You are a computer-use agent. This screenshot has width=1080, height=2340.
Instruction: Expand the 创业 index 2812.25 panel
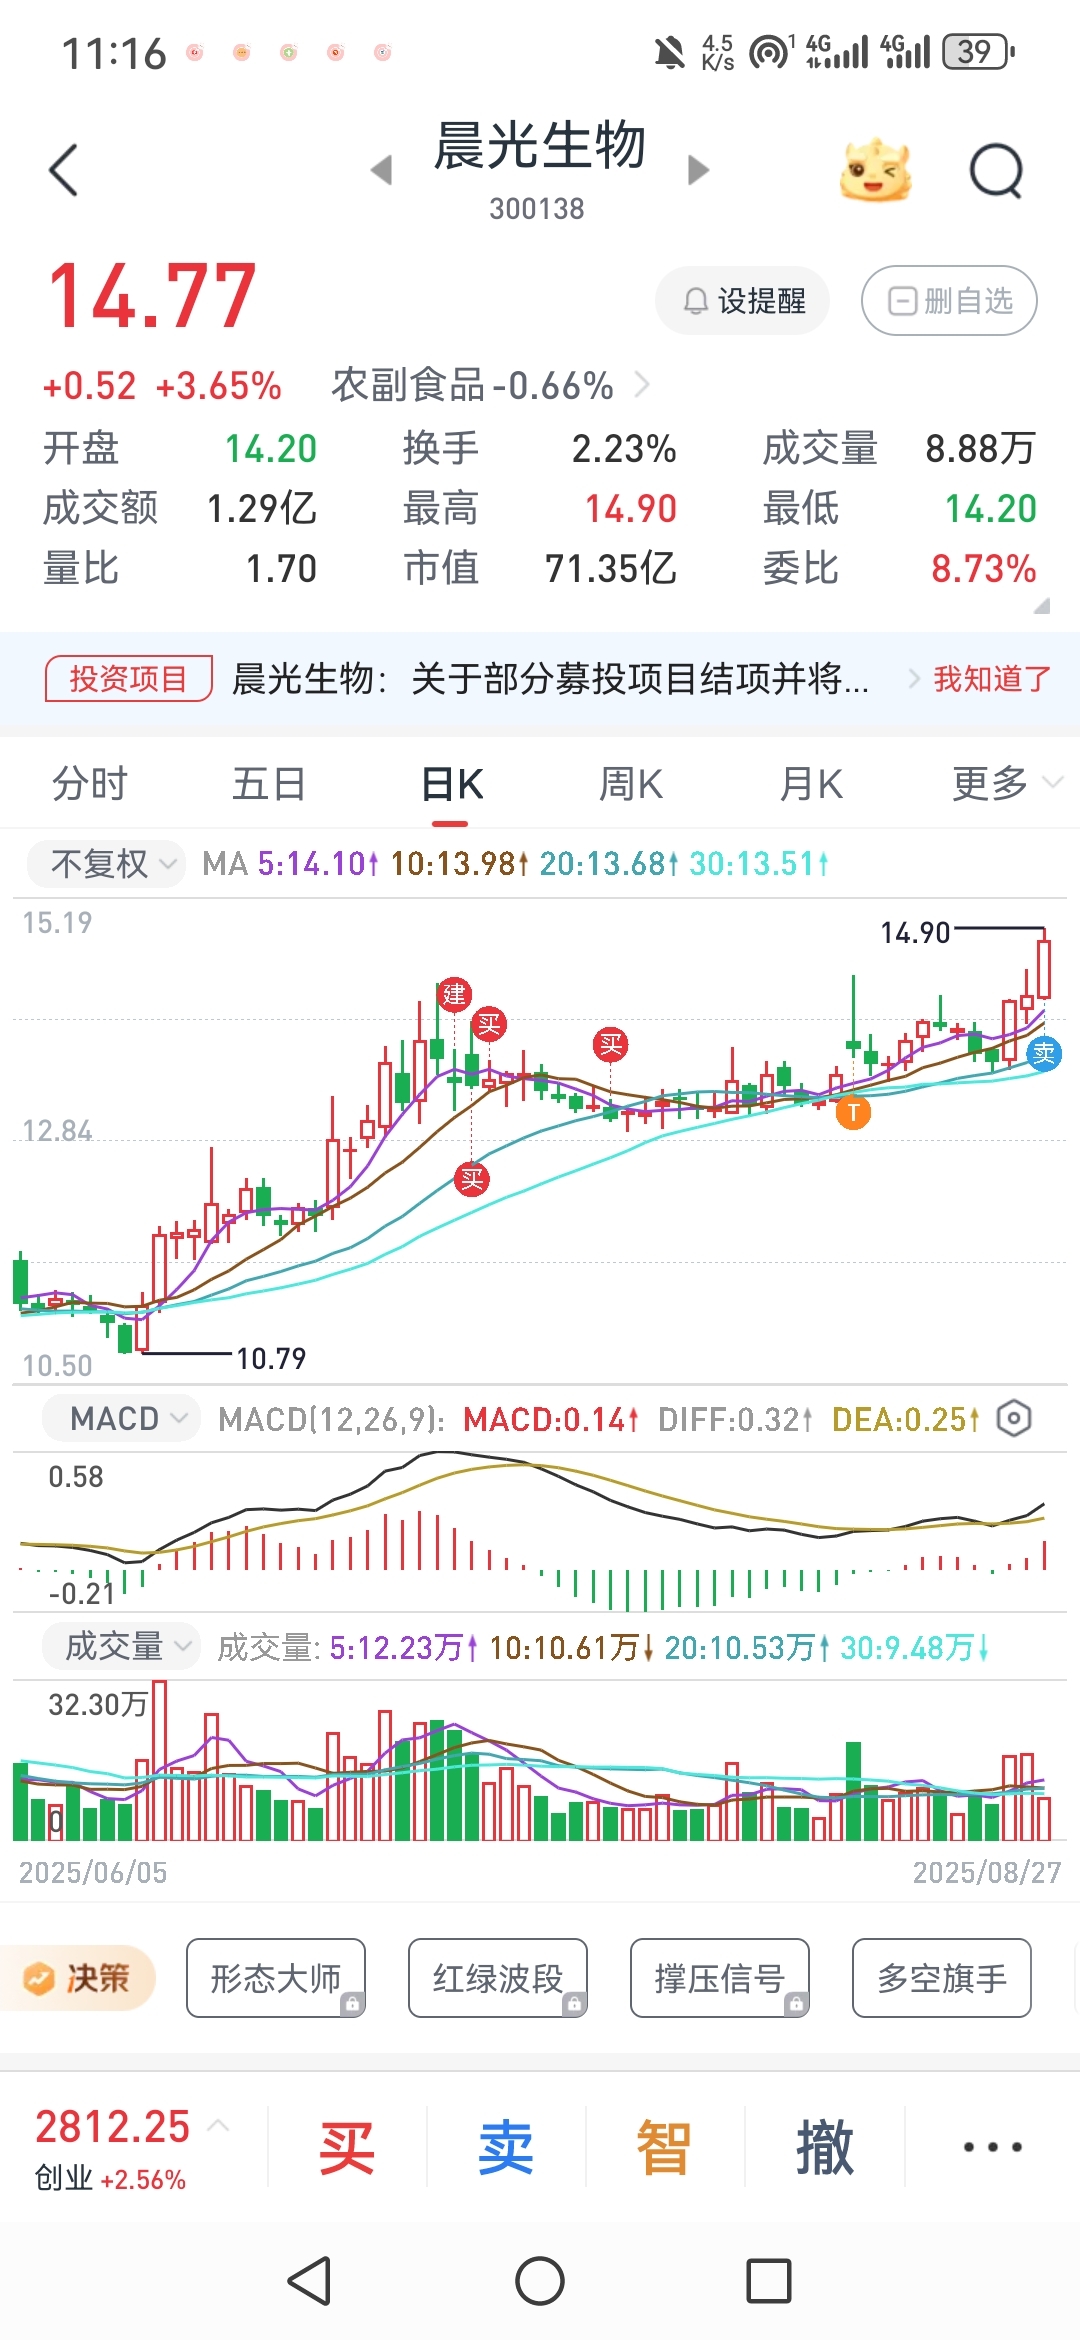point(132,2146)
